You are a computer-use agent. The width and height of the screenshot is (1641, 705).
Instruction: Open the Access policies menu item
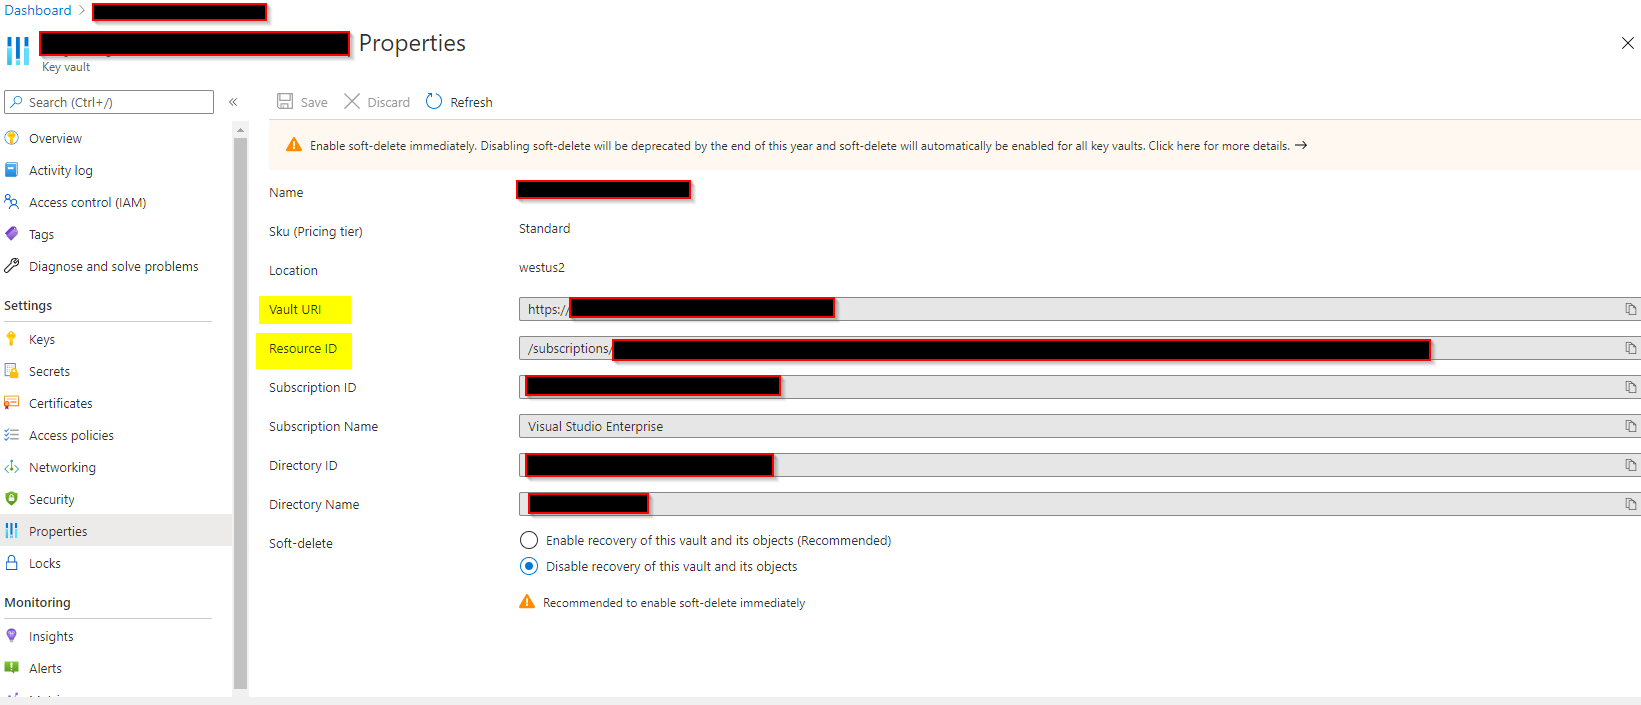(x=71, y=436)
